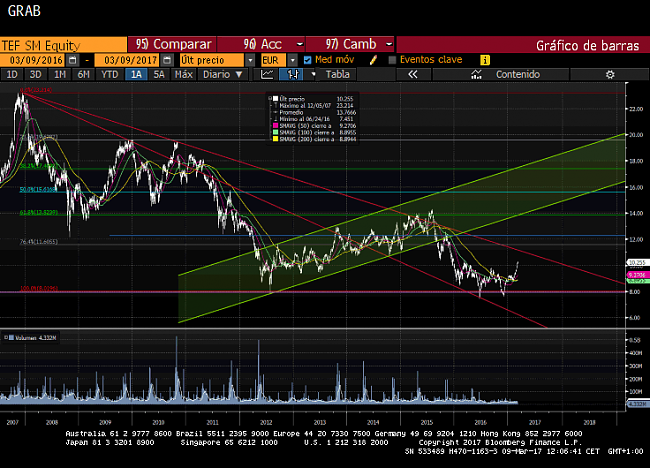
Task: Toggle legend collapse box beside Últ precio
Action: tap(269, 99)
